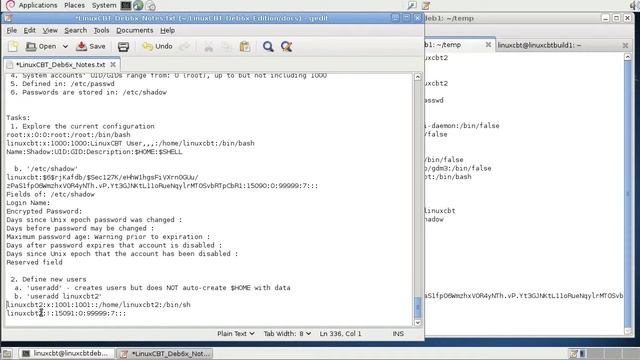640x360 pixels.
Task: Open the Search menu
Action: 76,30
